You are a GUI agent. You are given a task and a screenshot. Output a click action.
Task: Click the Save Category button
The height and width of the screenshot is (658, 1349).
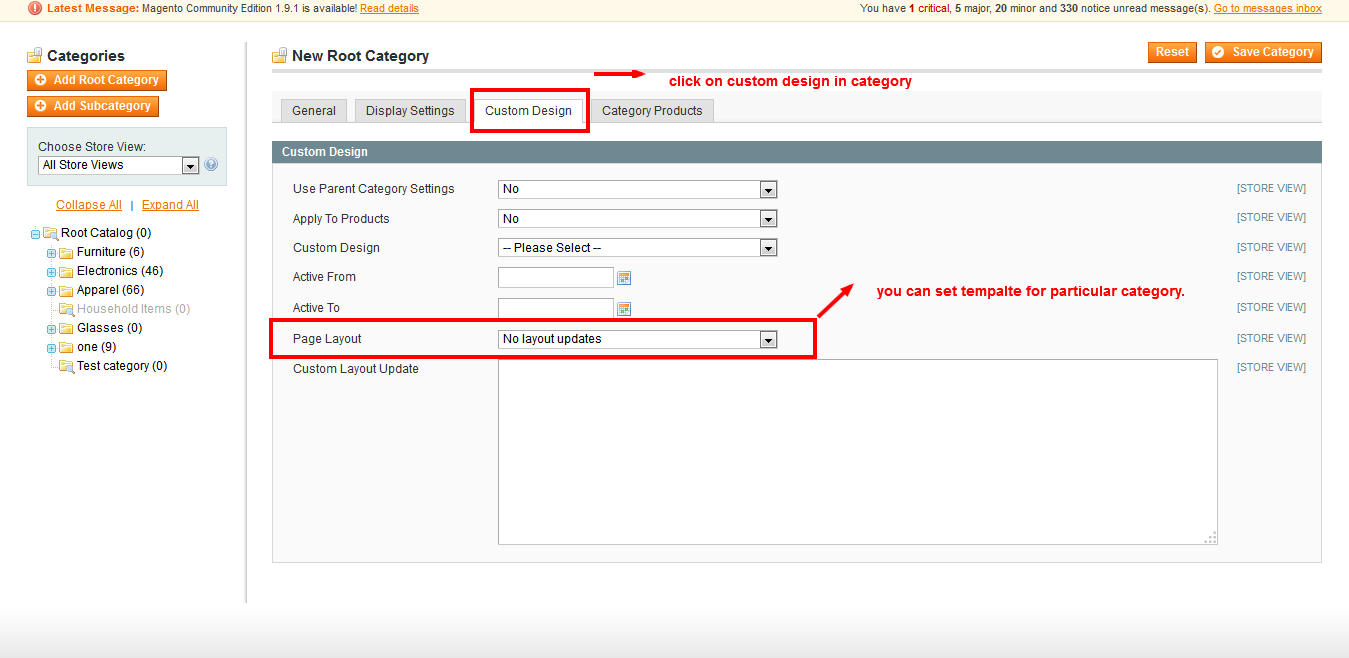[1263, 52]
